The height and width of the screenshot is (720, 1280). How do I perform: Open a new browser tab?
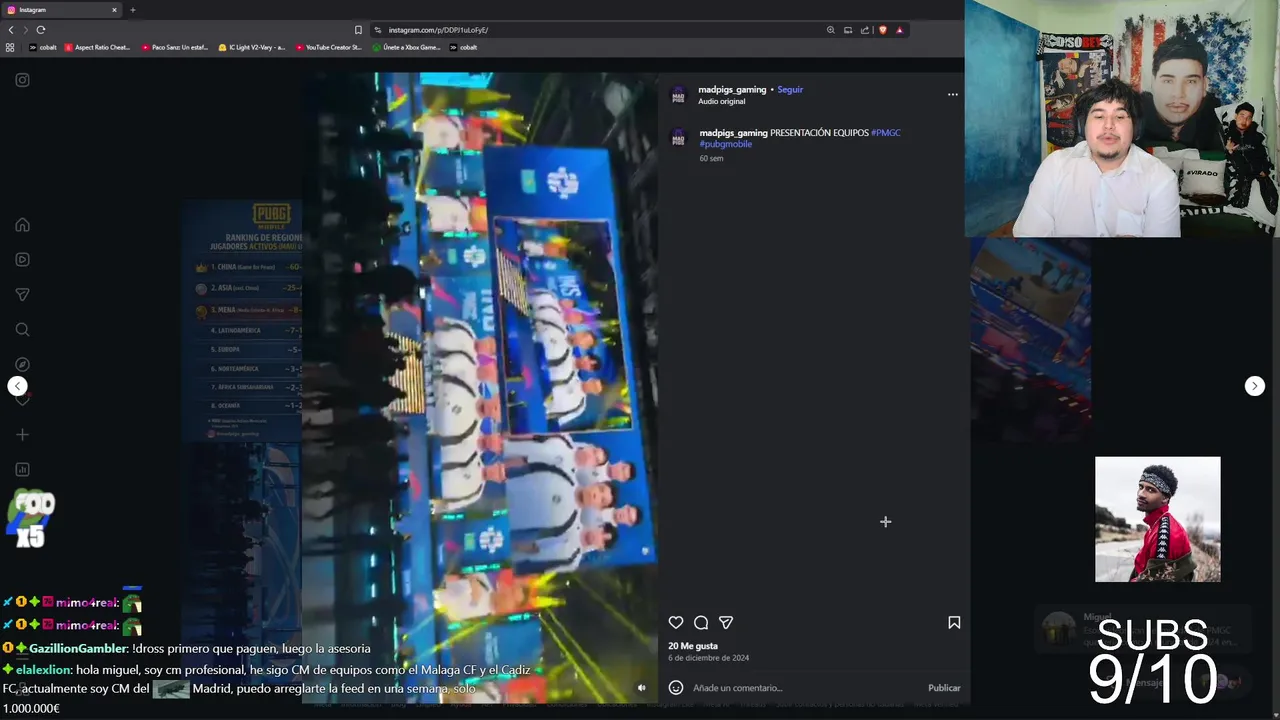[x=132, y=10]
